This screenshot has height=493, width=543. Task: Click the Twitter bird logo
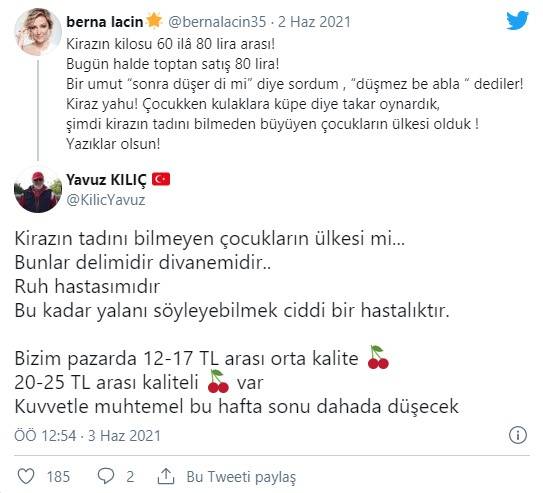point(517,20)
